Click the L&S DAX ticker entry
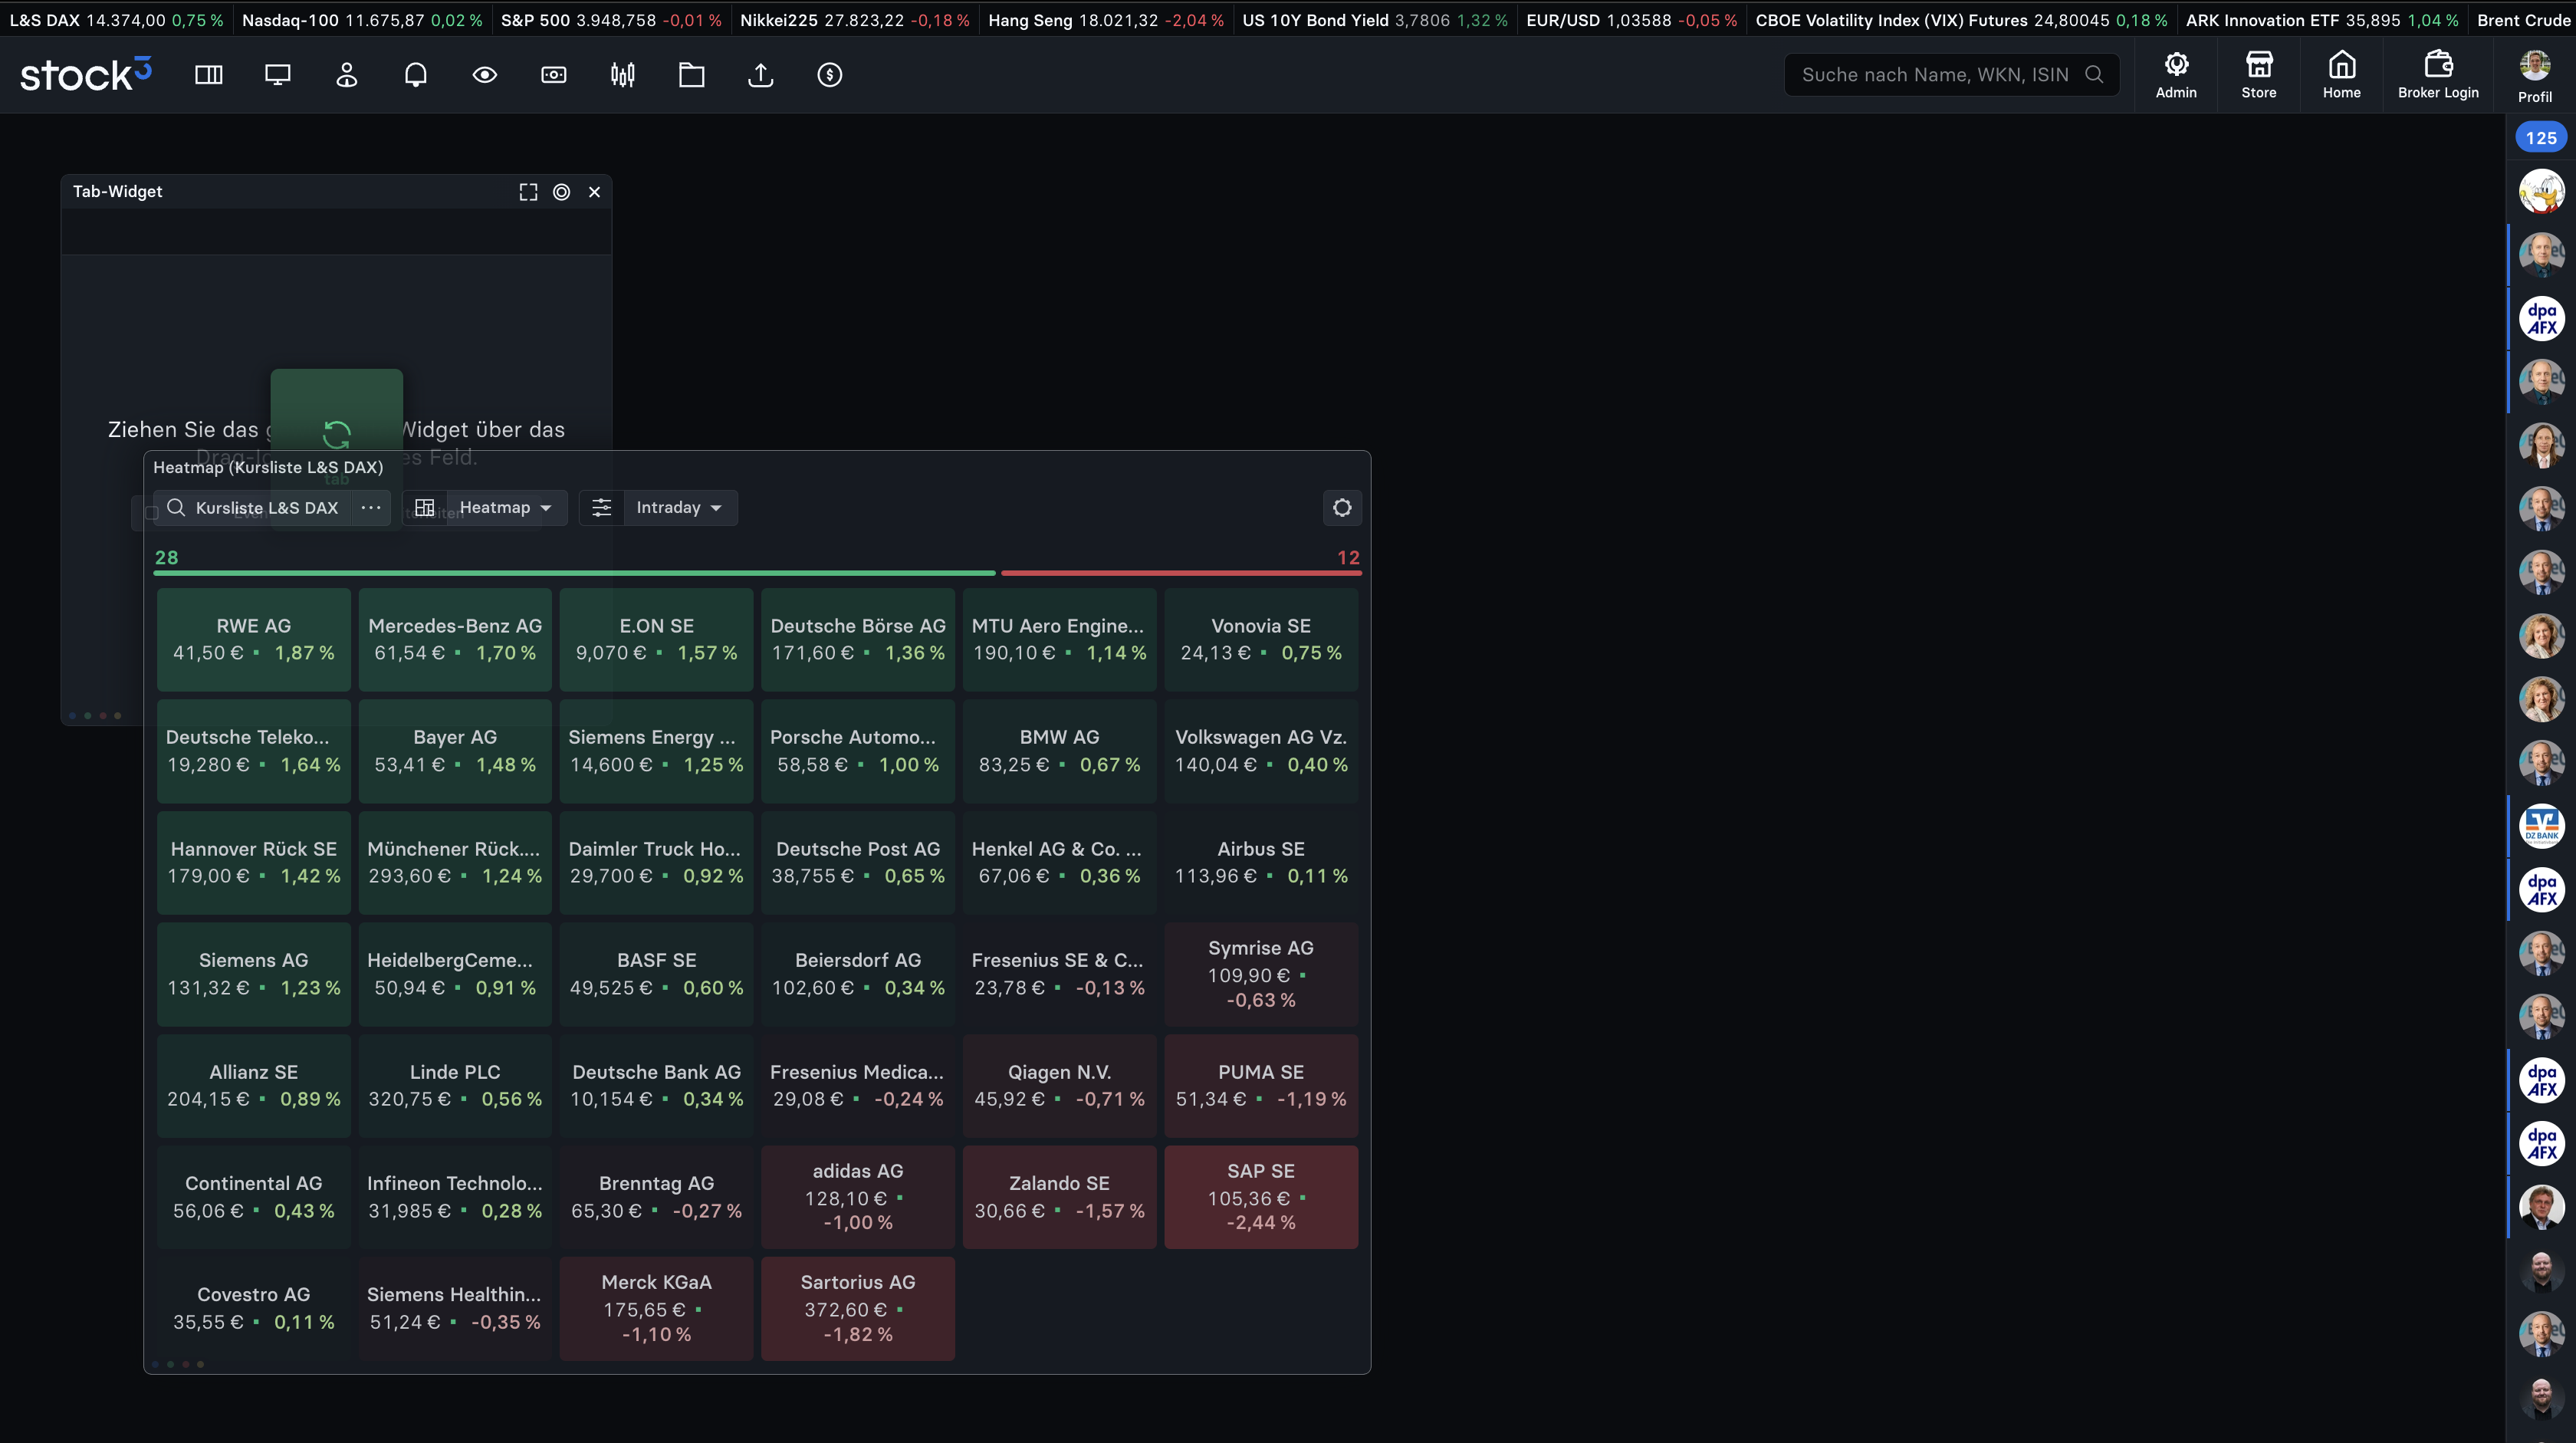Screen dimensions: 2576x1443 coord(116,20)
